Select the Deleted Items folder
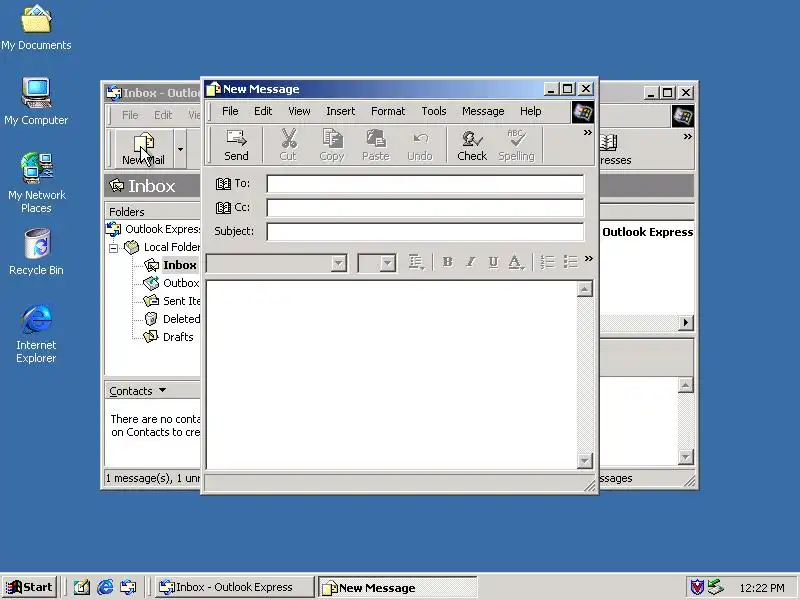The image size is (800, 600). [181, 319]
